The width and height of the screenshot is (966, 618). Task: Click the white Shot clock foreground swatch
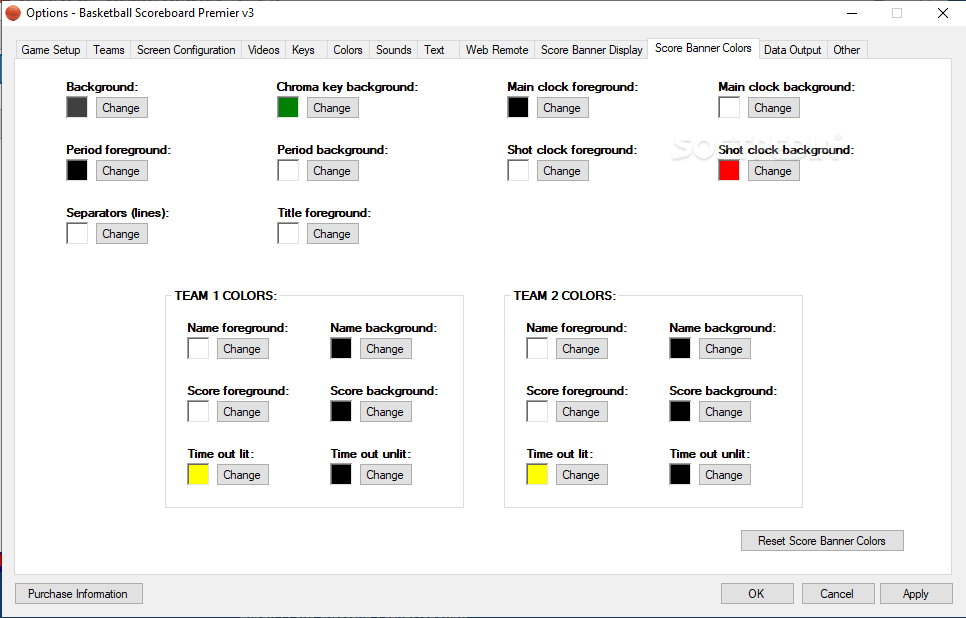point(518,171)
